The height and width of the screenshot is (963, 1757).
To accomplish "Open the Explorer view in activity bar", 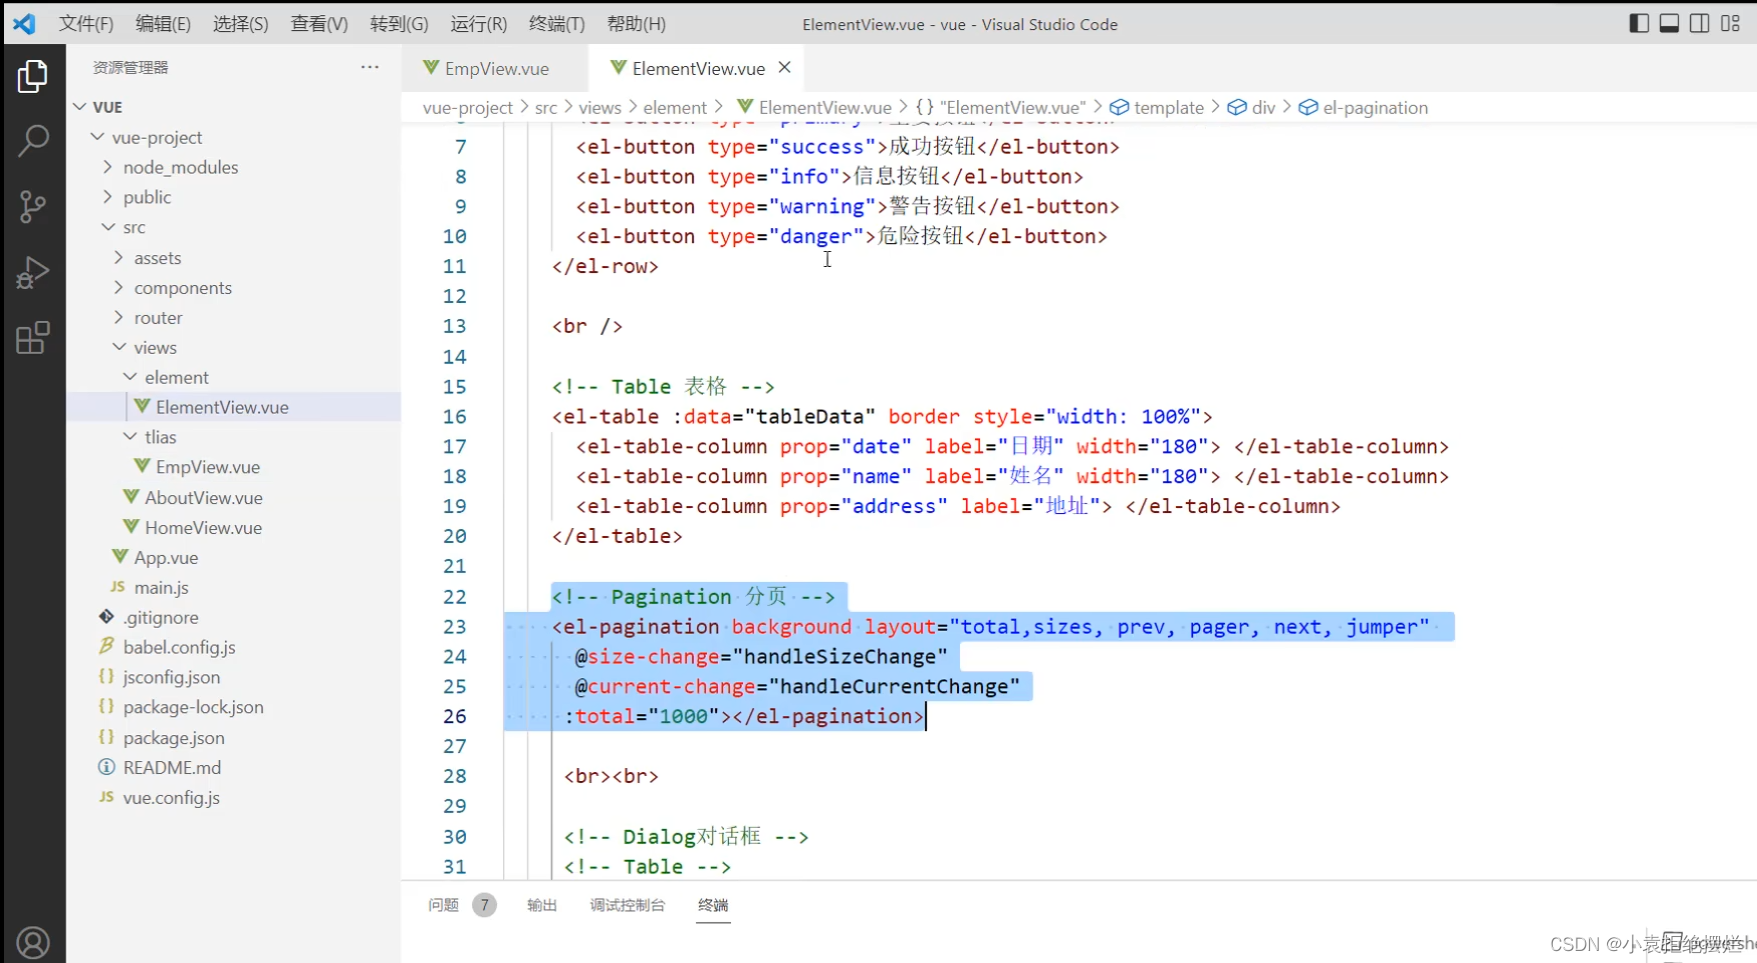I will click(x=32, y=76).
